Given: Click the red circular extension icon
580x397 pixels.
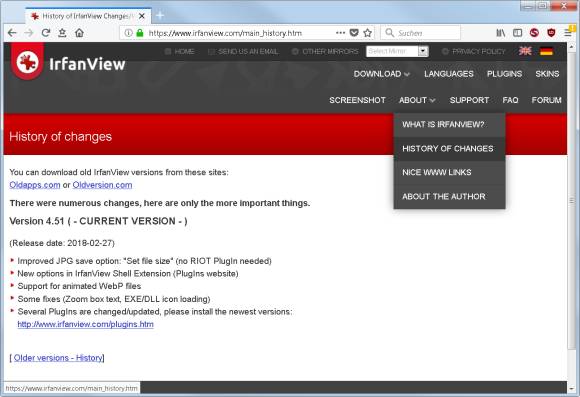Looking at the screenshot, I should coord(534,33).
